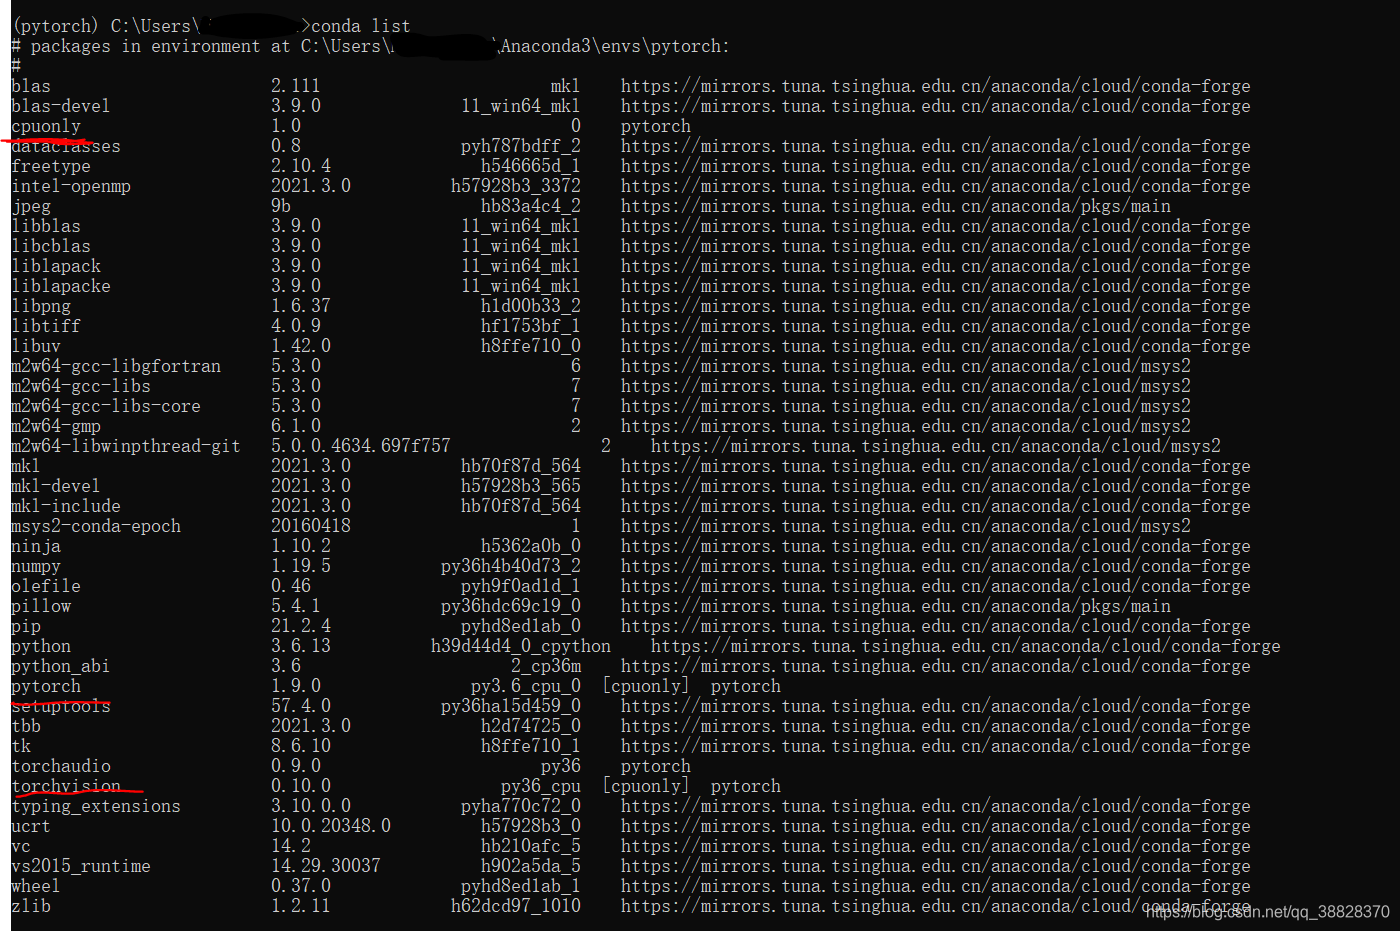Select the 'libpng' package name
The height and width of the screenshot is (931, 1400).
point(41,306)
